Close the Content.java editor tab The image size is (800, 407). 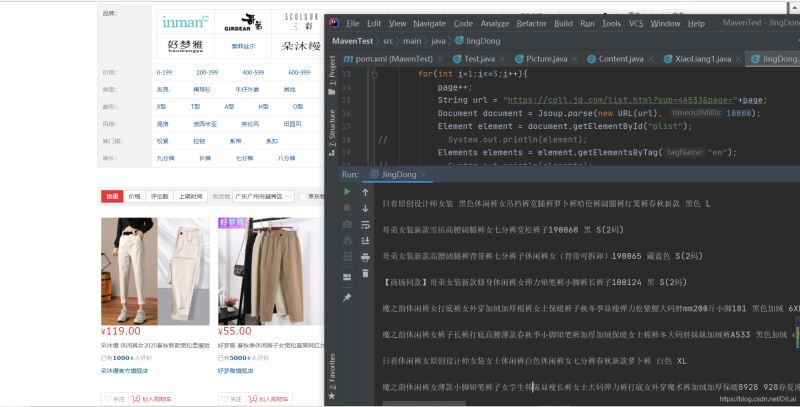point(651,59)
